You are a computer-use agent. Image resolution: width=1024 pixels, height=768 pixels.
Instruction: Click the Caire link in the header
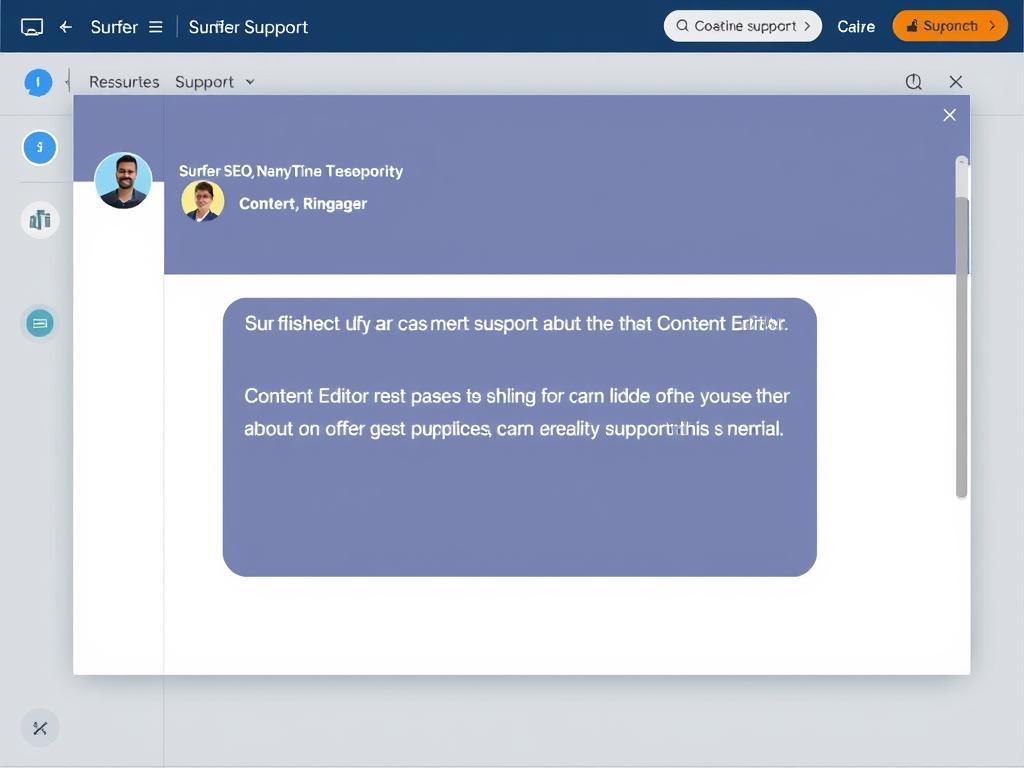856,27
